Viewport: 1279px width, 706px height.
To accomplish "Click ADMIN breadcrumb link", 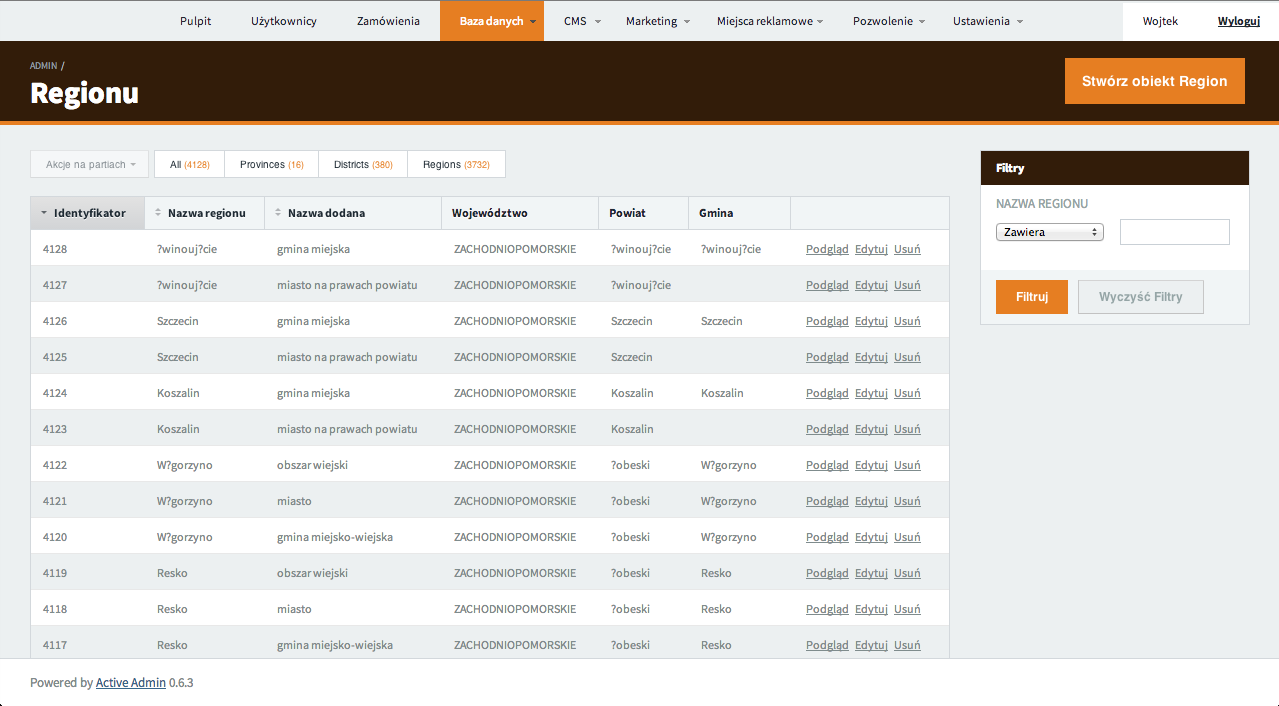I will (x=44, y=66).
